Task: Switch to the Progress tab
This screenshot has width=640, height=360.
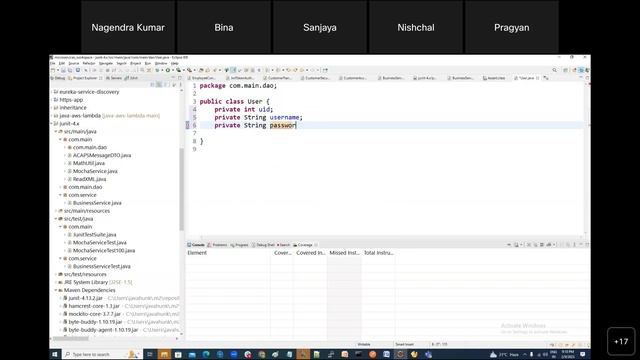Action: point(239,245)
